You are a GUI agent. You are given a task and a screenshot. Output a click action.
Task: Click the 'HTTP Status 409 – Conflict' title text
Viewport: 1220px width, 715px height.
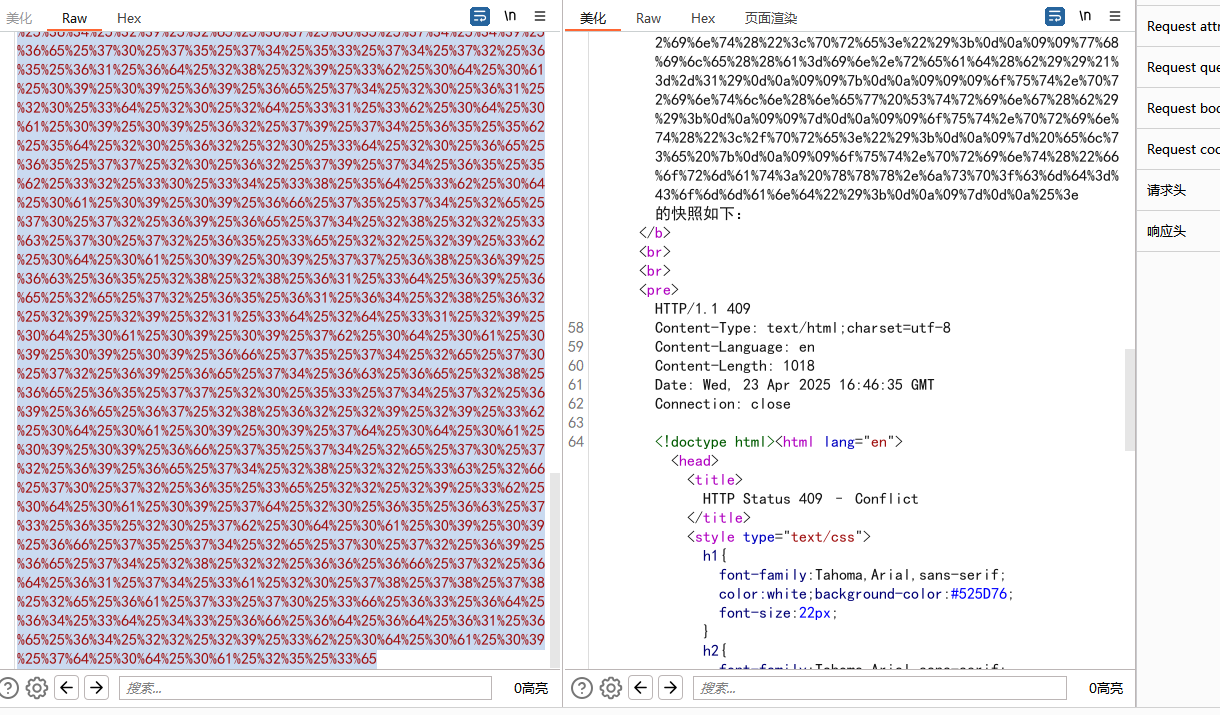(811, 499)
